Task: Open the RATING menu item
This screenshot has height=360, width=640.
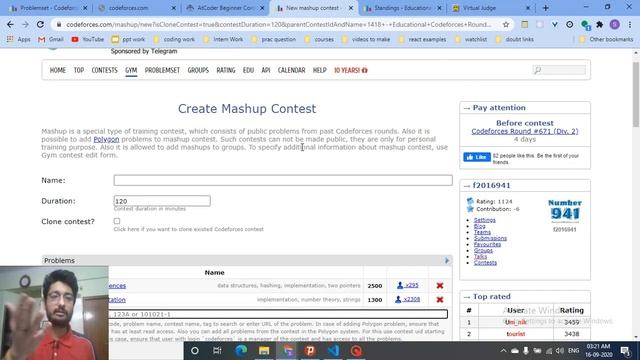Action: [x=226, y=70]
